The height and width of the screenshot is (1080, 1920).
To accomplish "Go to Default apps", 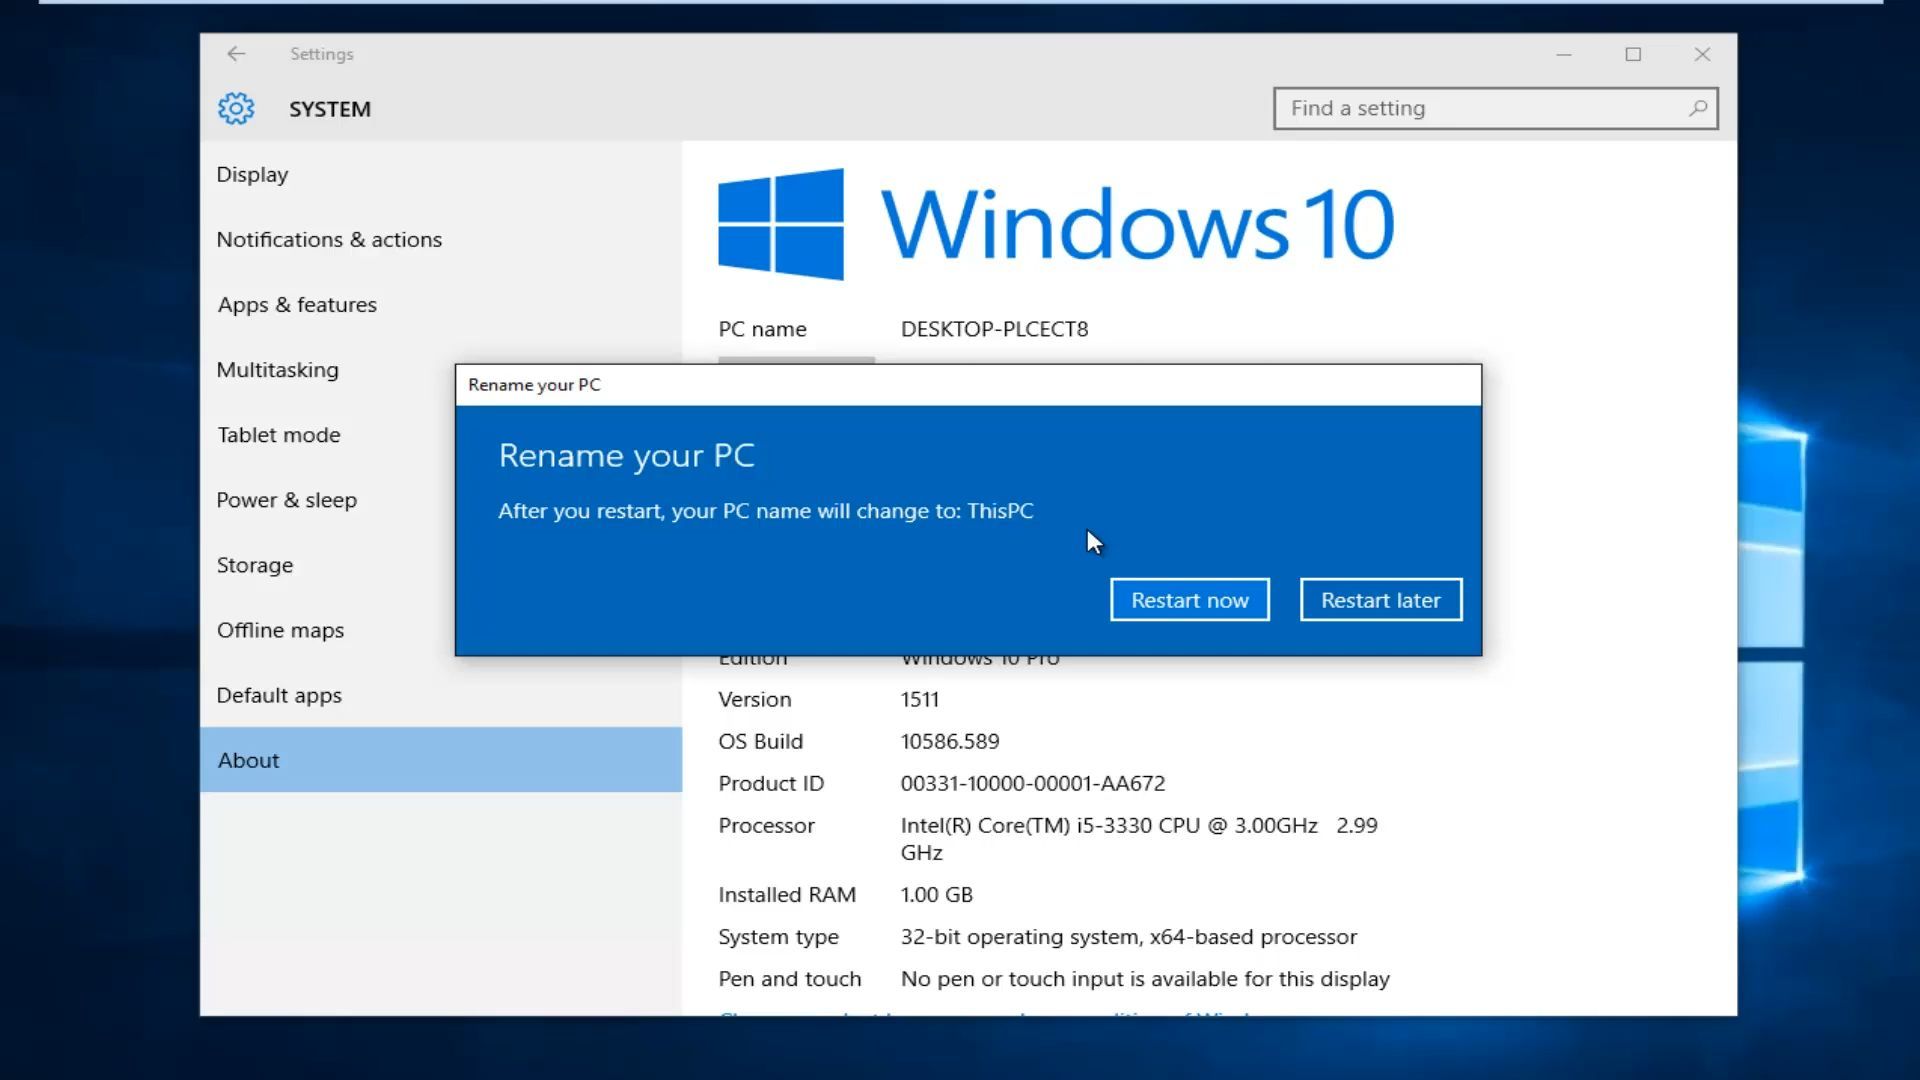I will (x=441, y=695).
